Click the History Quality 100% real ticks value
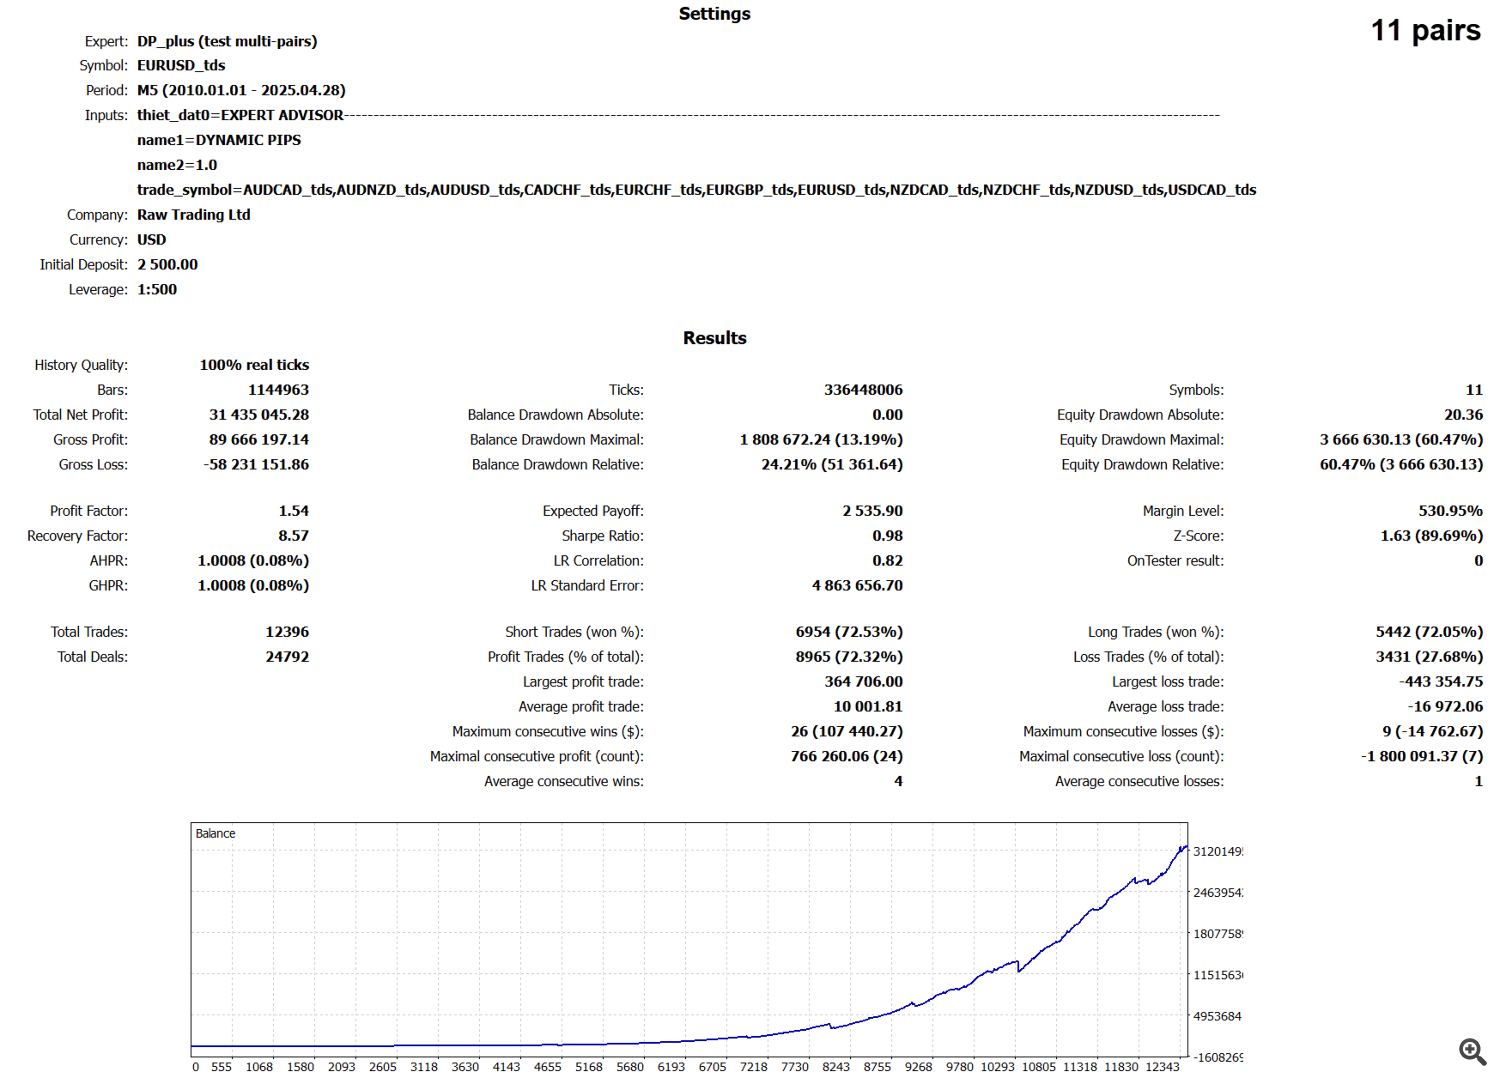1500x1078 pixels. point(254,365)
